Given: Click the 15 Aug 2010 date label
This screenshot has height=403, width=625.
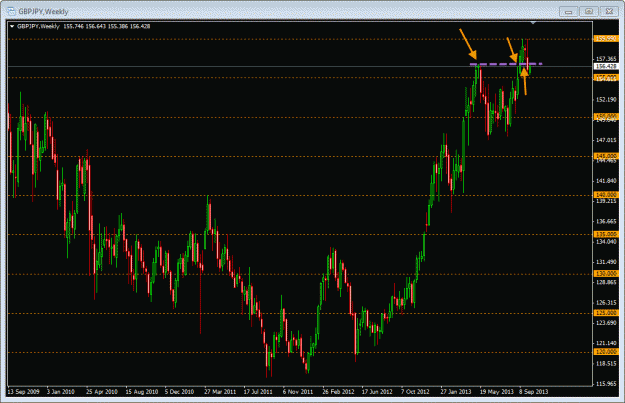Looking at the screenshot, I should coord(142,392).
